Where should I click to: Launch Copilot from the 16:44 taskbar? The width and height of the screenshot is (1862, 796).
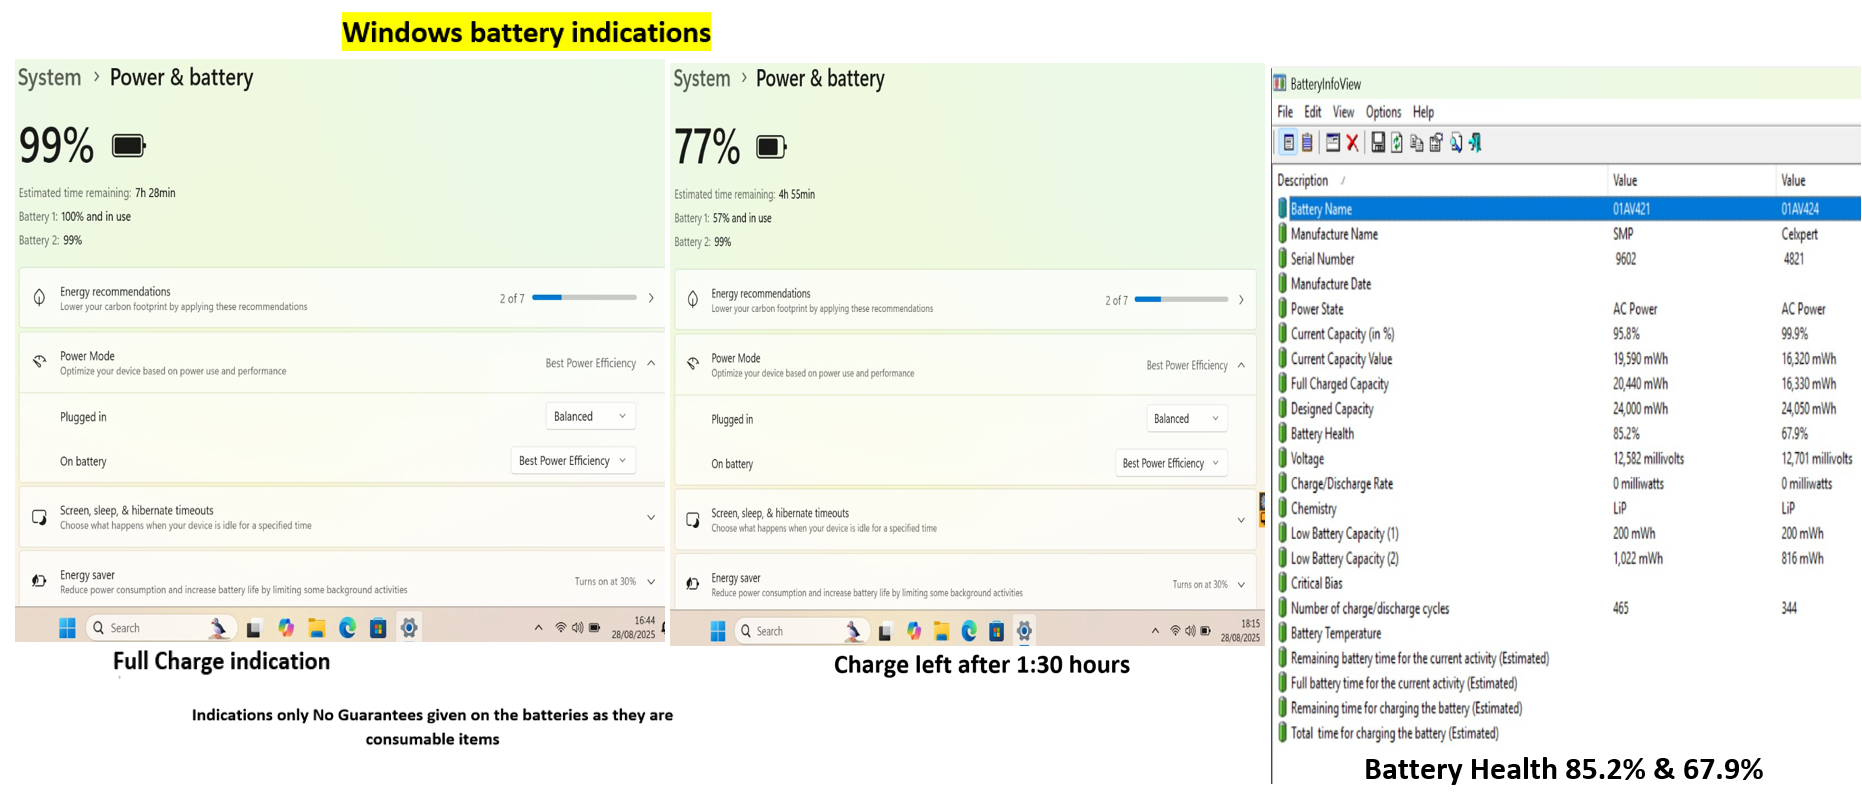[286, 628]
